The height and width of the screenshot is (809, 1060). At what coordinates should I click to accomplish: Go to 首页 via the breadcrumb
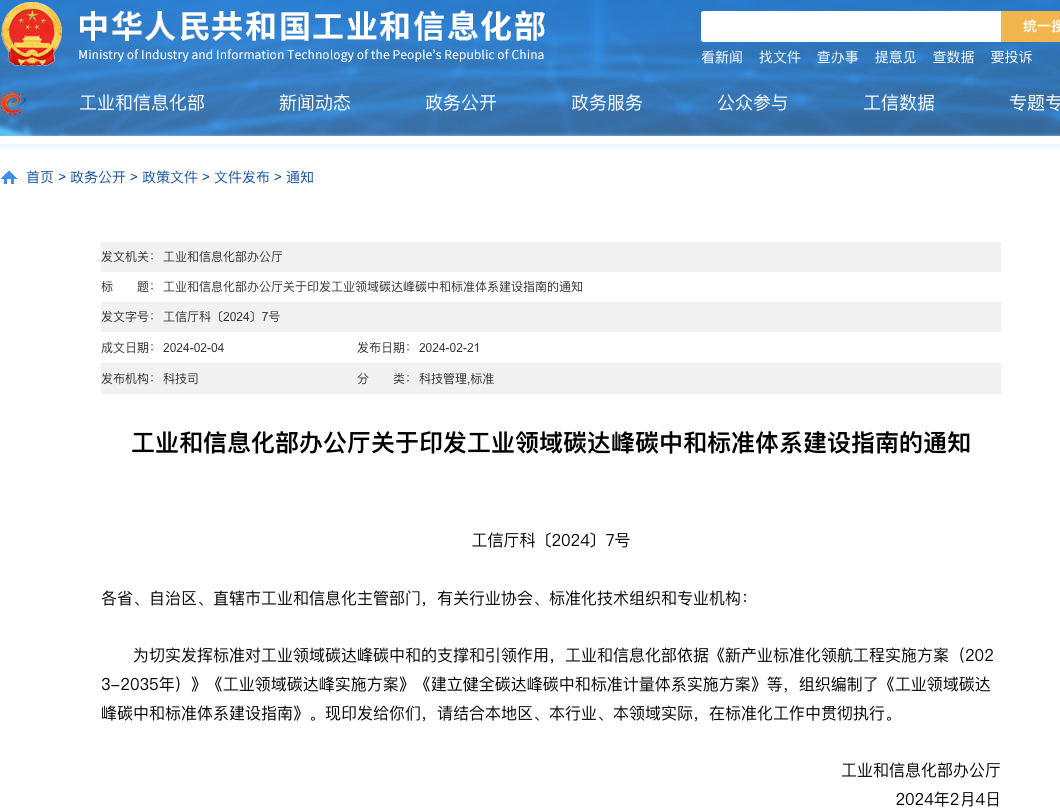39,177
